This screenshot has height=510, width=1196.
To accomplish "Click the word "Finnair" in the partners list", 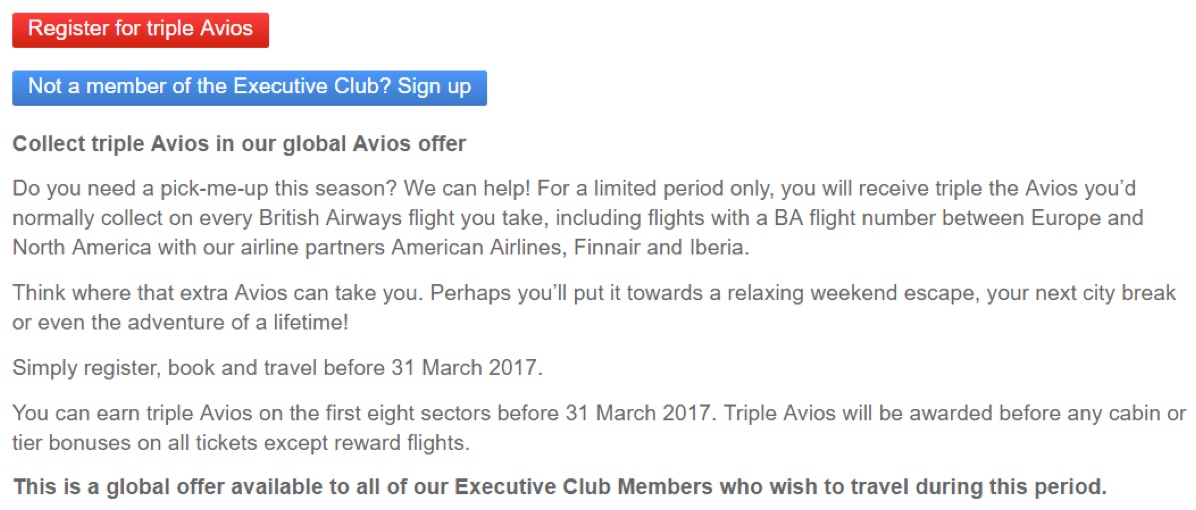I will (x=586, y=248).
